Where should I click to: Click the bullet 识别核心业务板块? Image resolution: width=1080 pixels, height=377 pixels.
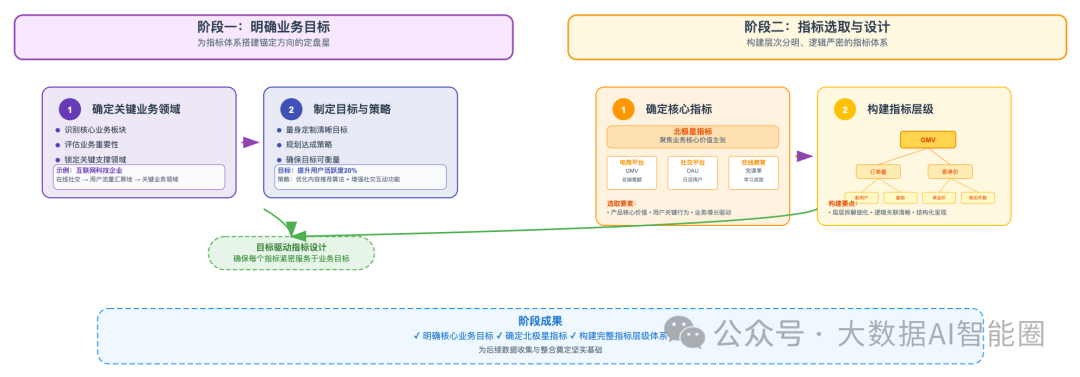click(x=96, y=130)
